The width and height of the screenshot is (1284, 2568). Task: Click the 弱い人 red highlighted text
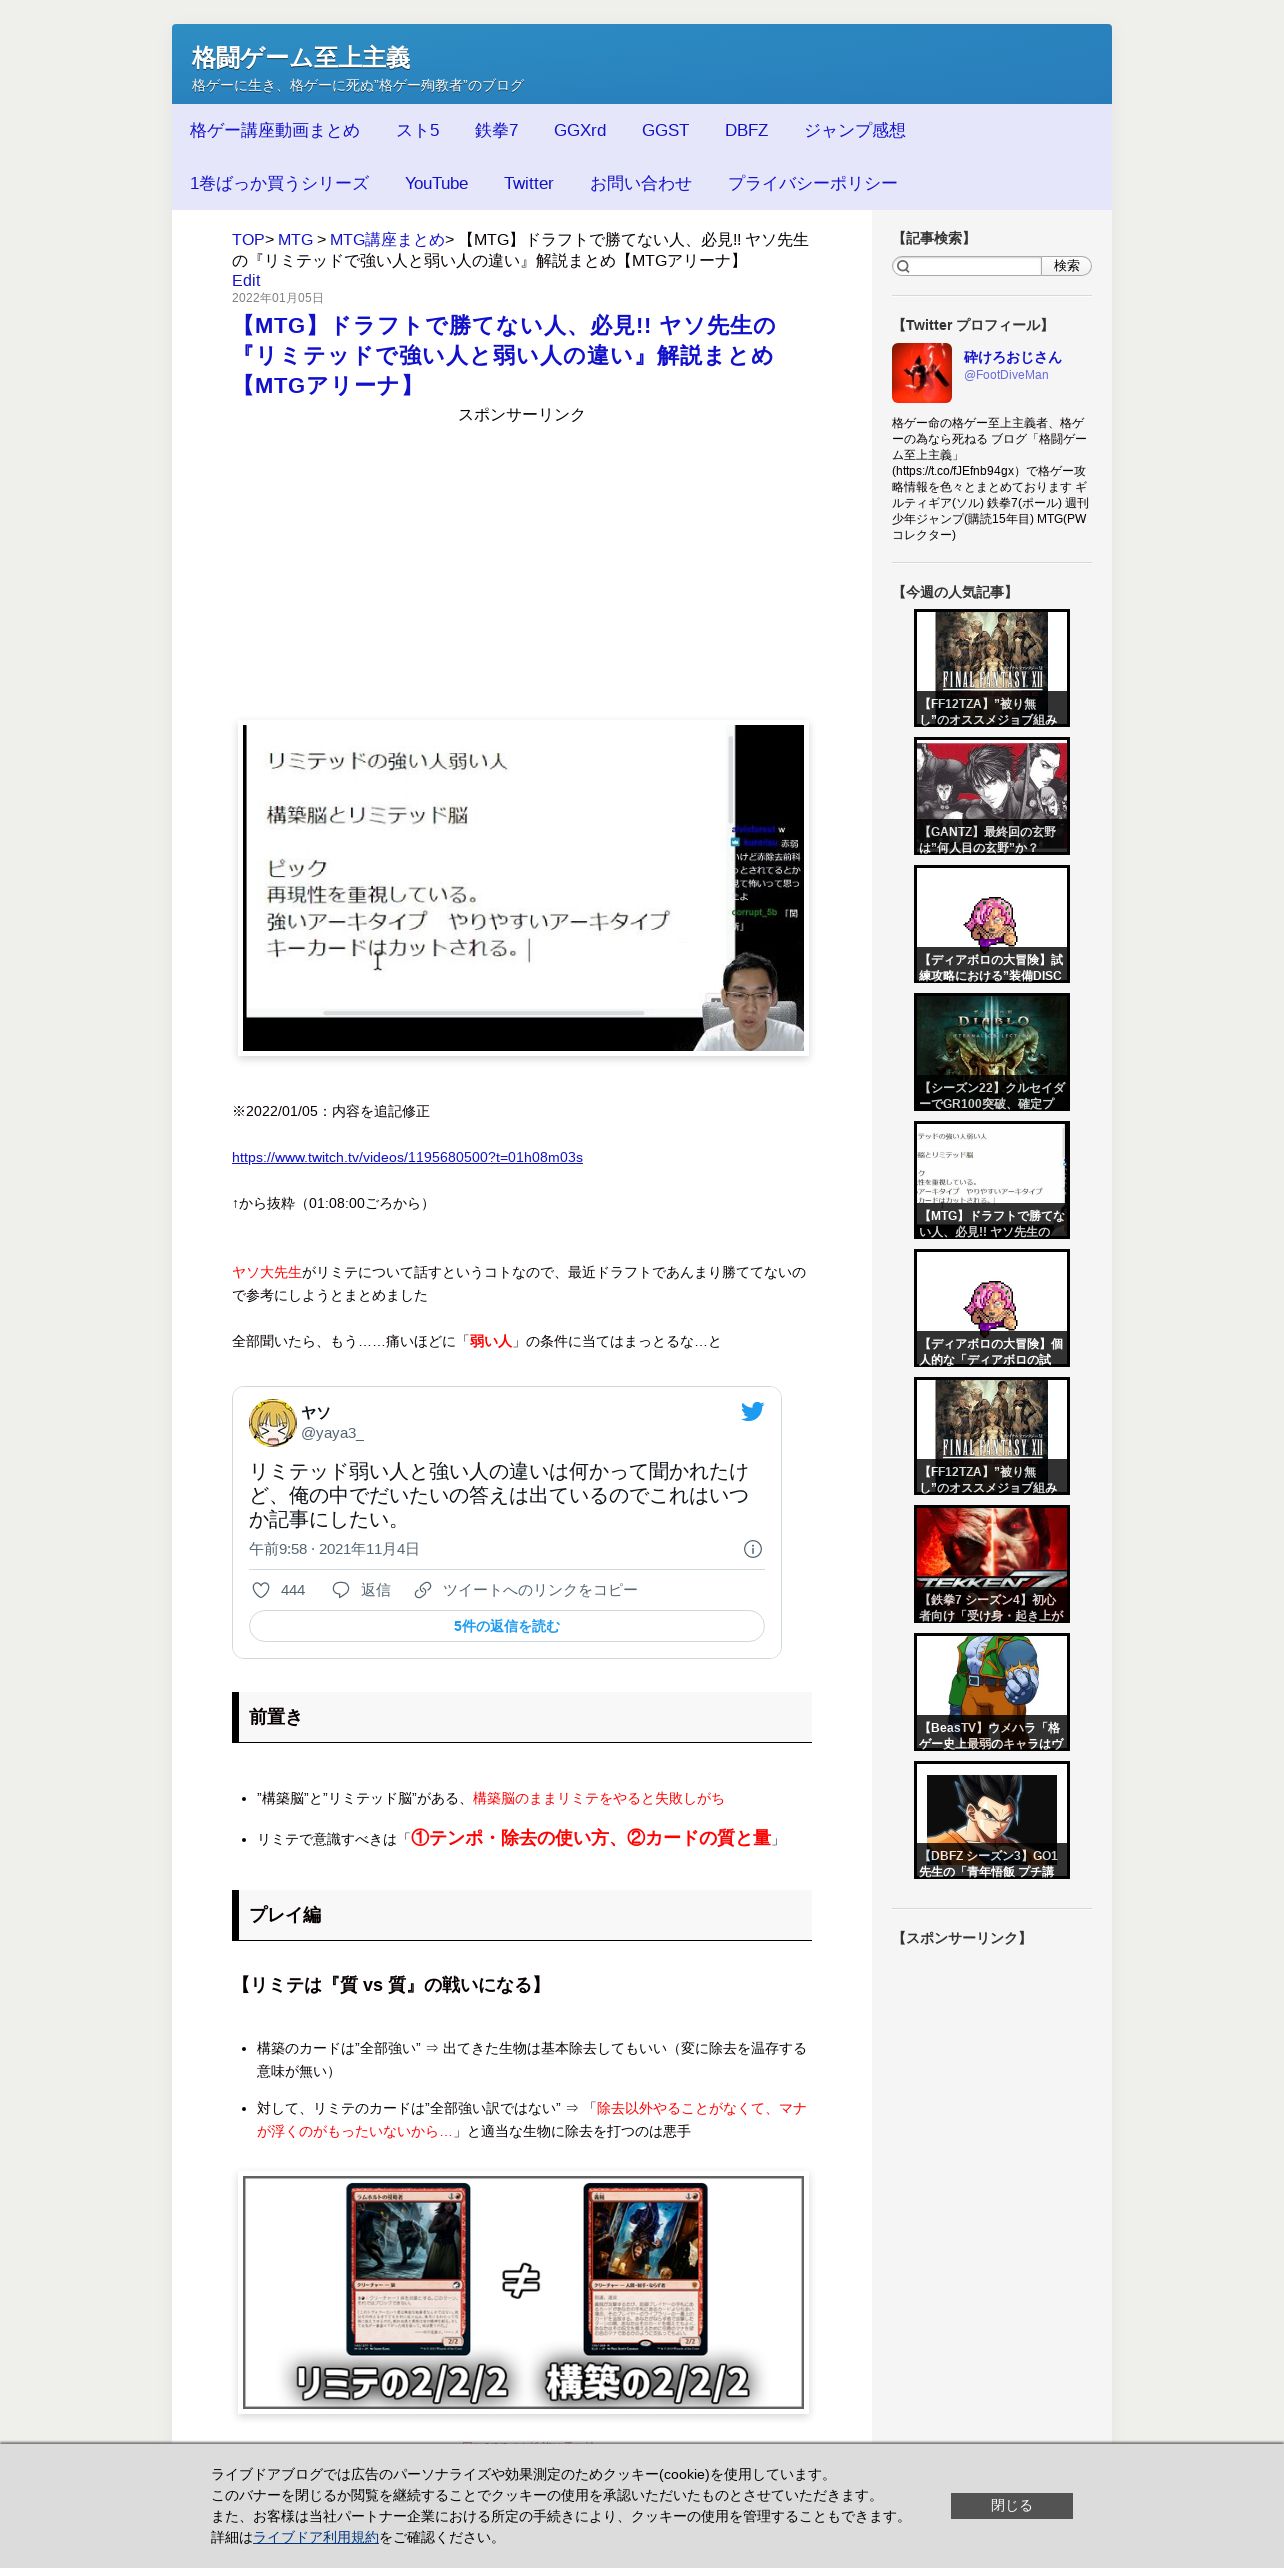490,1341
